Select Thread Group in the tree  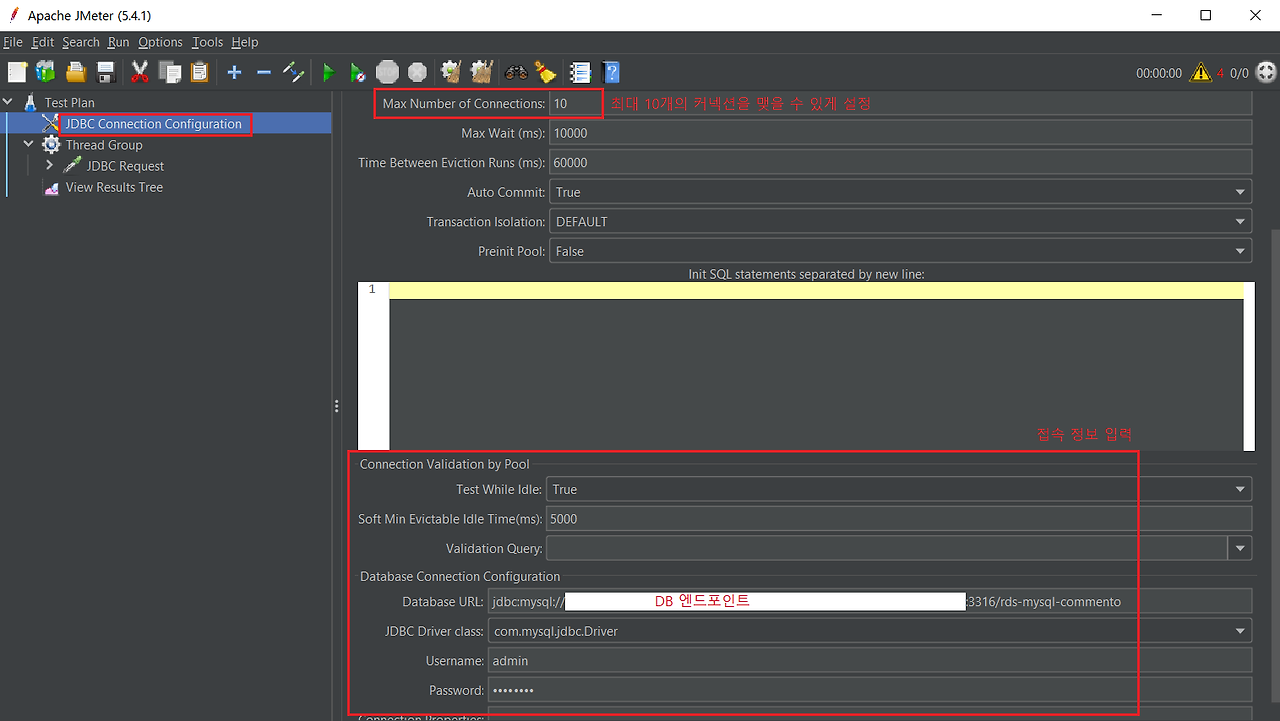[104, 145]
